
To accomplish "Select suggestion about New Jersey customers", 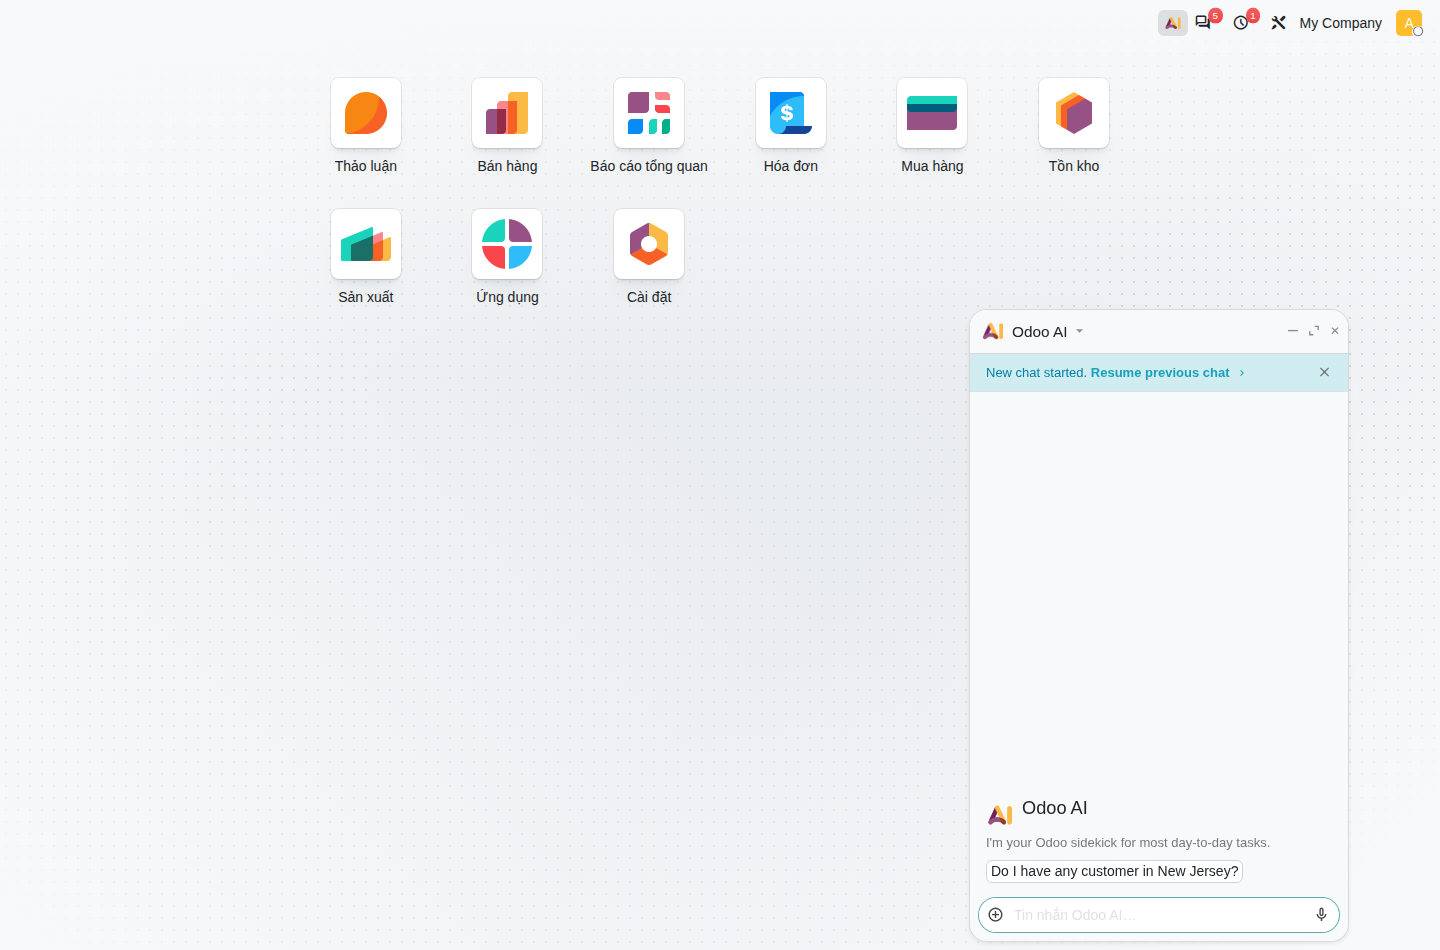I will 1115,871.
